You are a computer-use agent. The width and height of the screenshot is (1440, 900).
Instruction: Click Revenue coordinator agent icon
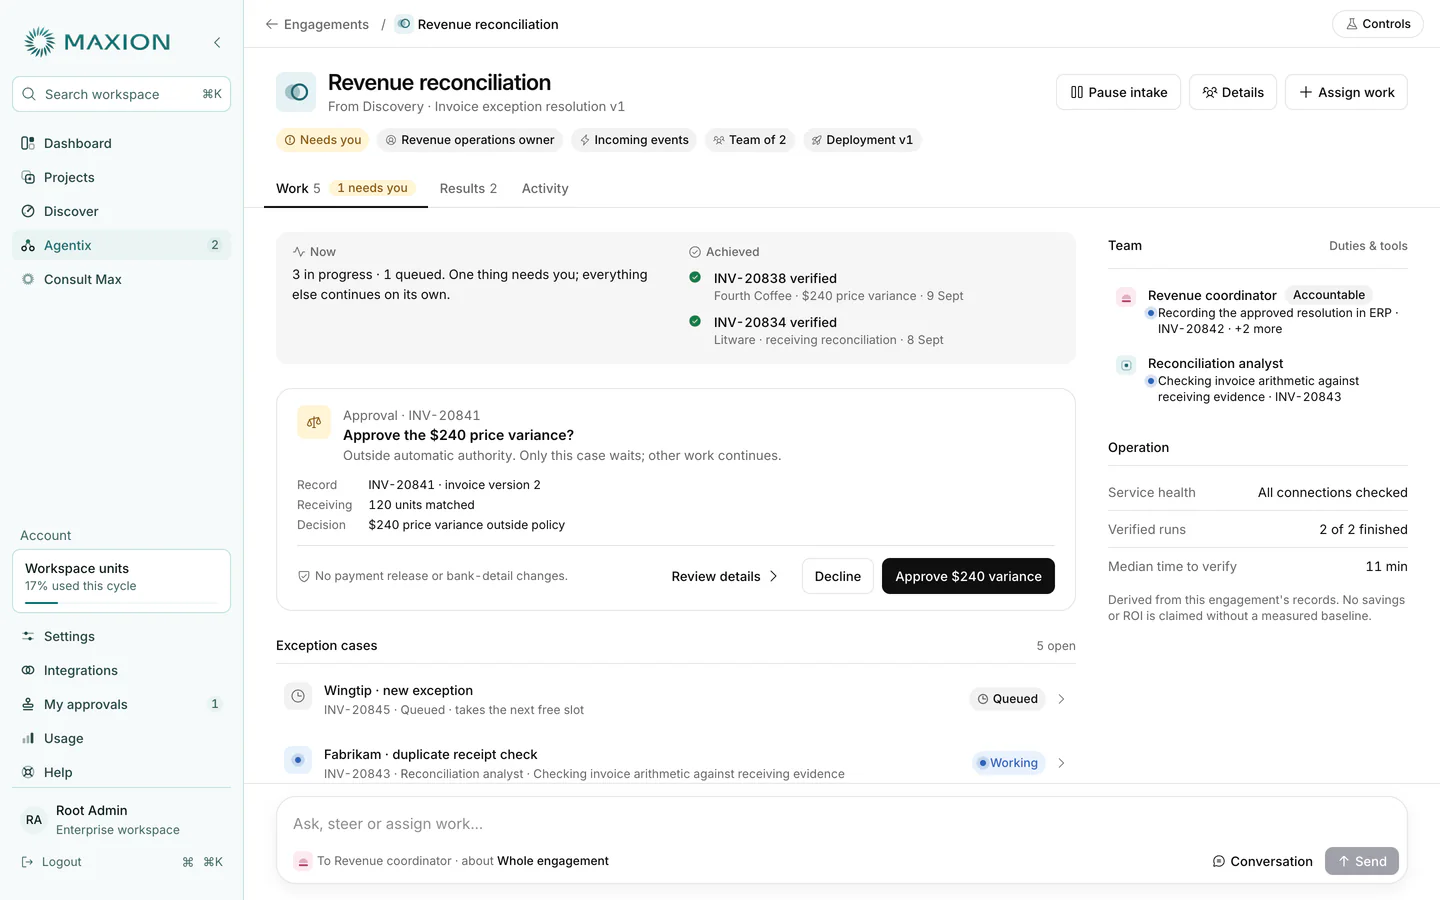(x=1126, y=297)
